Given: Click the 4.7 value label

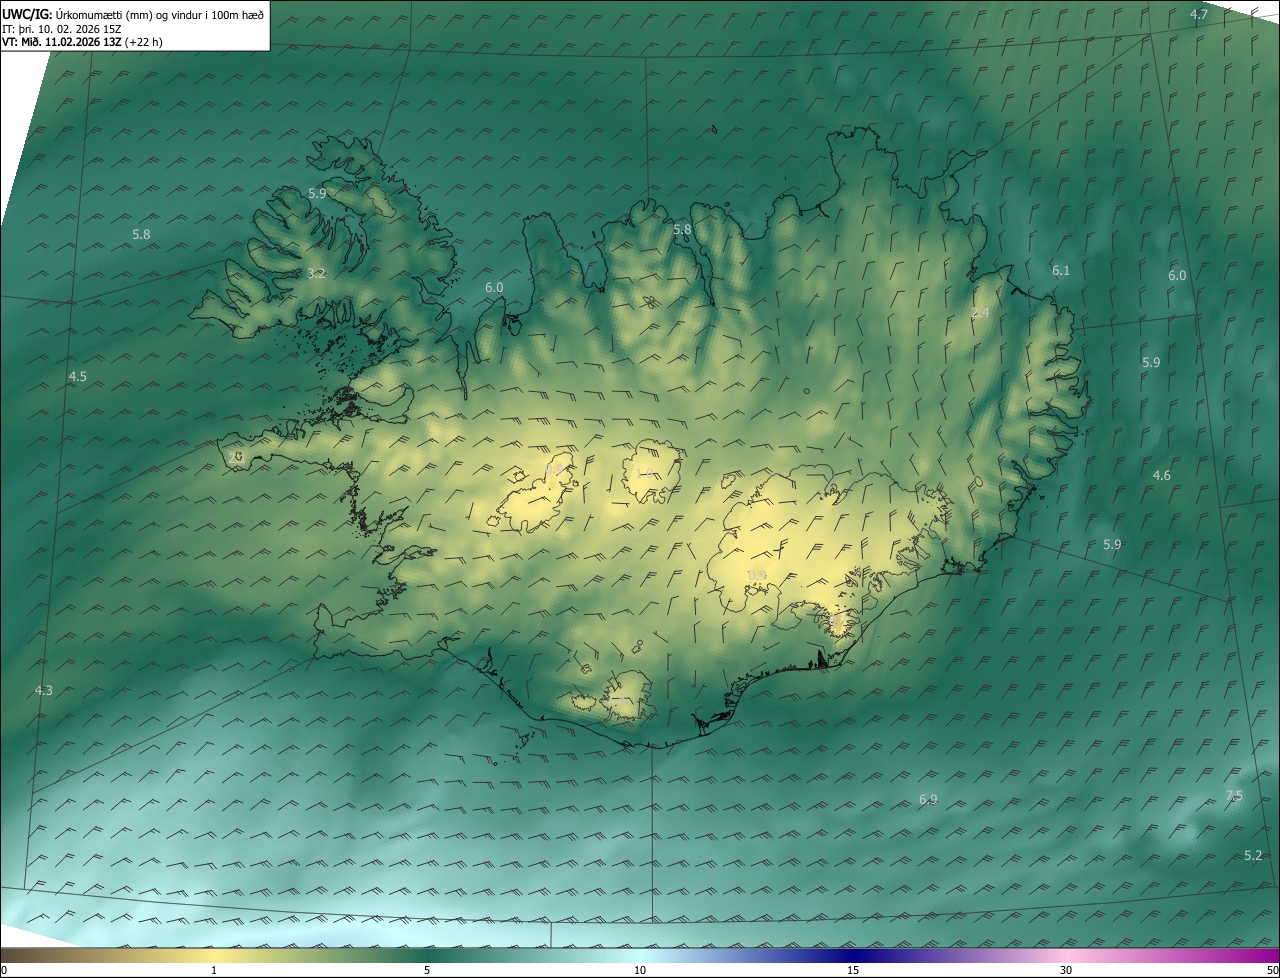Looking at the screenshot, I should pyautogui.click(x=1199, y=14).
